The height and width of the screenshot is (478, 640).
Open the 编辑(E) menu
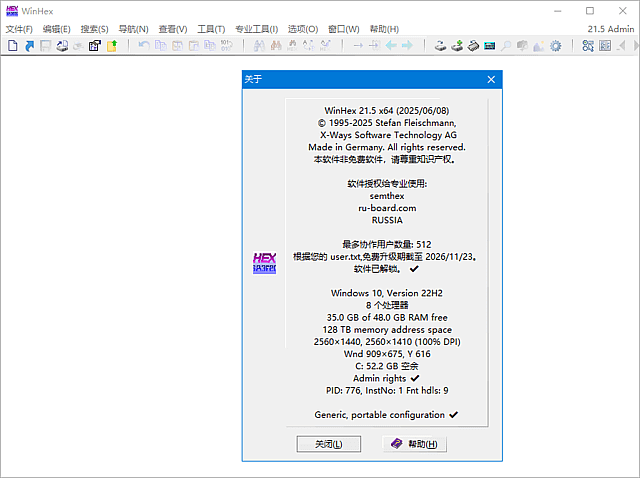pos(56,29)
